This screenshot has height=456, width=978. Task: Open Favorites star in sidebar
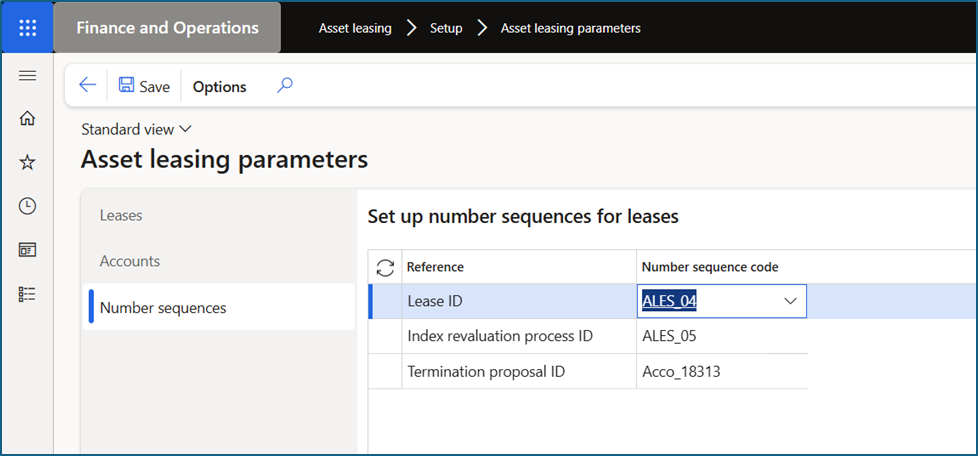tap(28, 162)
